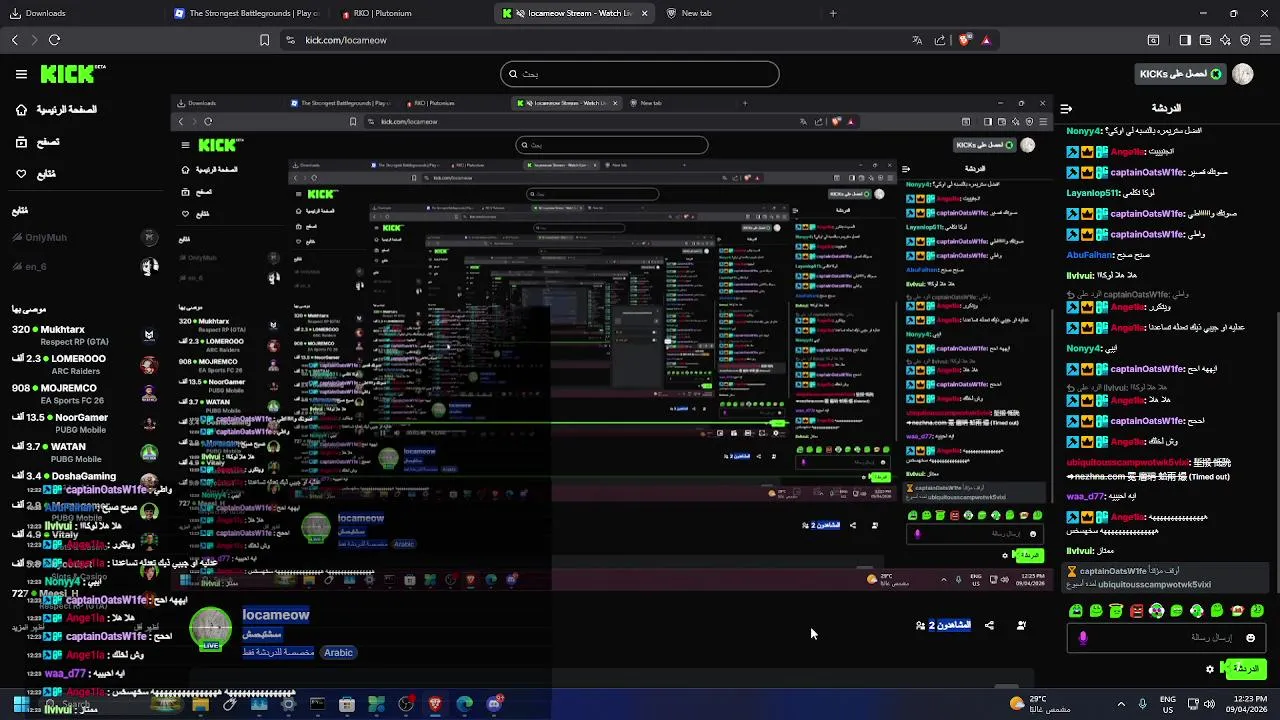Click the more options icon beside share

point(1021,625)
